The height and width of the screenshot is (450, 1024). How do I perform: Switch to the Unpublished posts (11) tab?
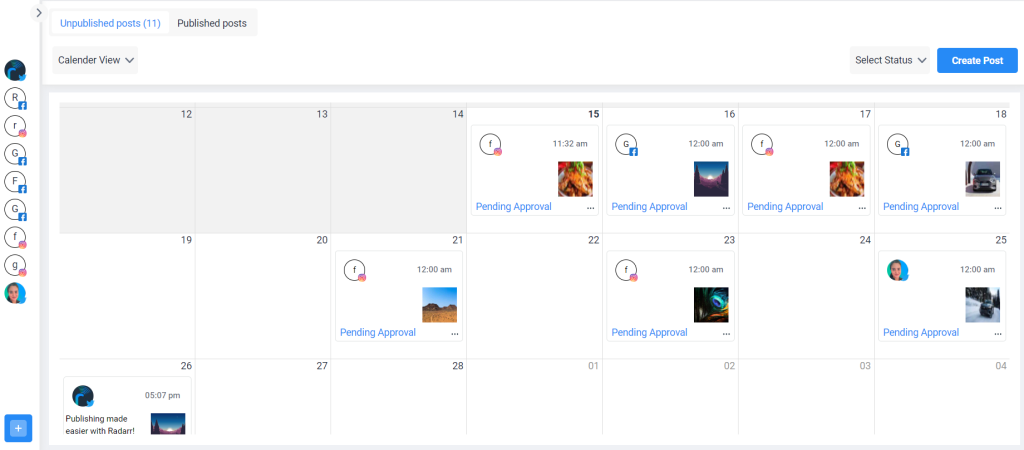(x=110, y=24)
